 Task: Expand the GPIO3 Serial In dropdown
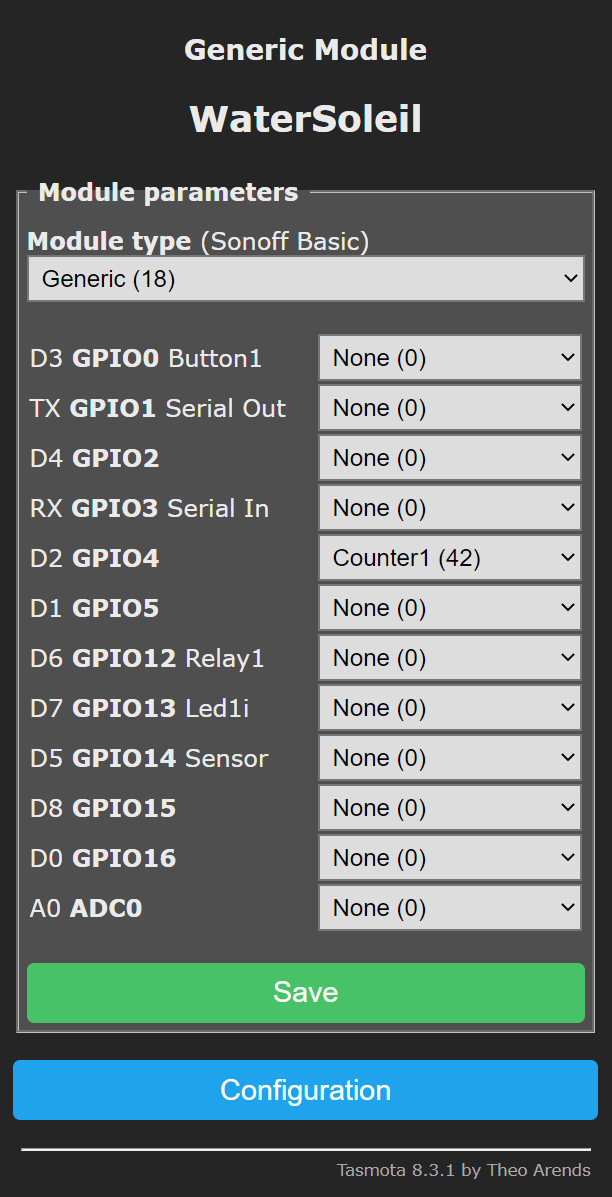(449, 508)
